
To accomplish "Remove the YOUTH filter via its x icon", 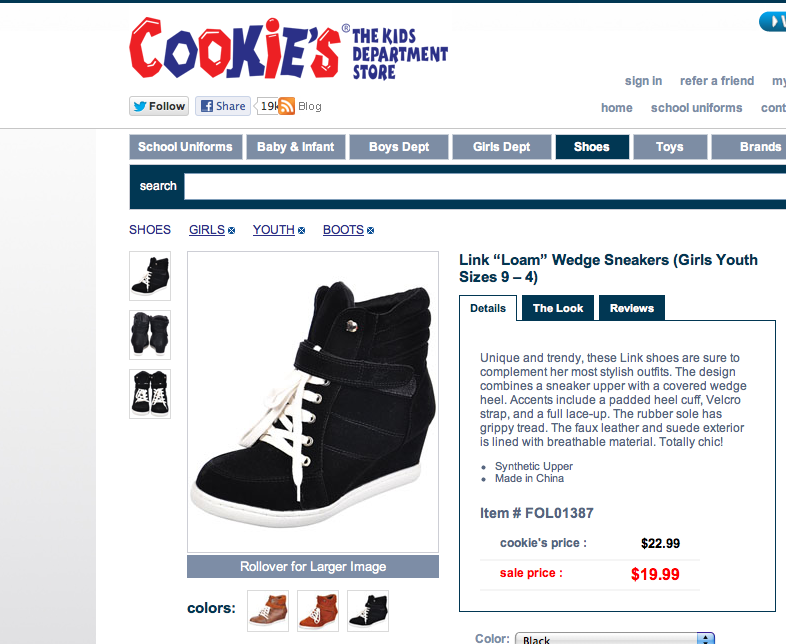I will (x=301, y=231).
